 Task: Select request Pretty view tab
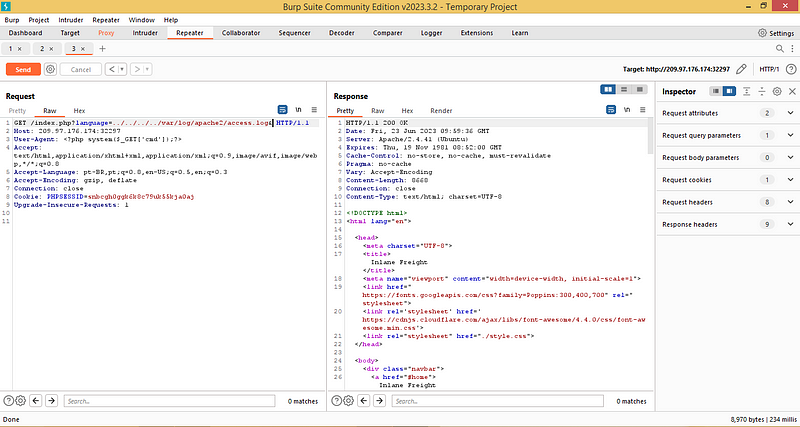coord(17,111)
